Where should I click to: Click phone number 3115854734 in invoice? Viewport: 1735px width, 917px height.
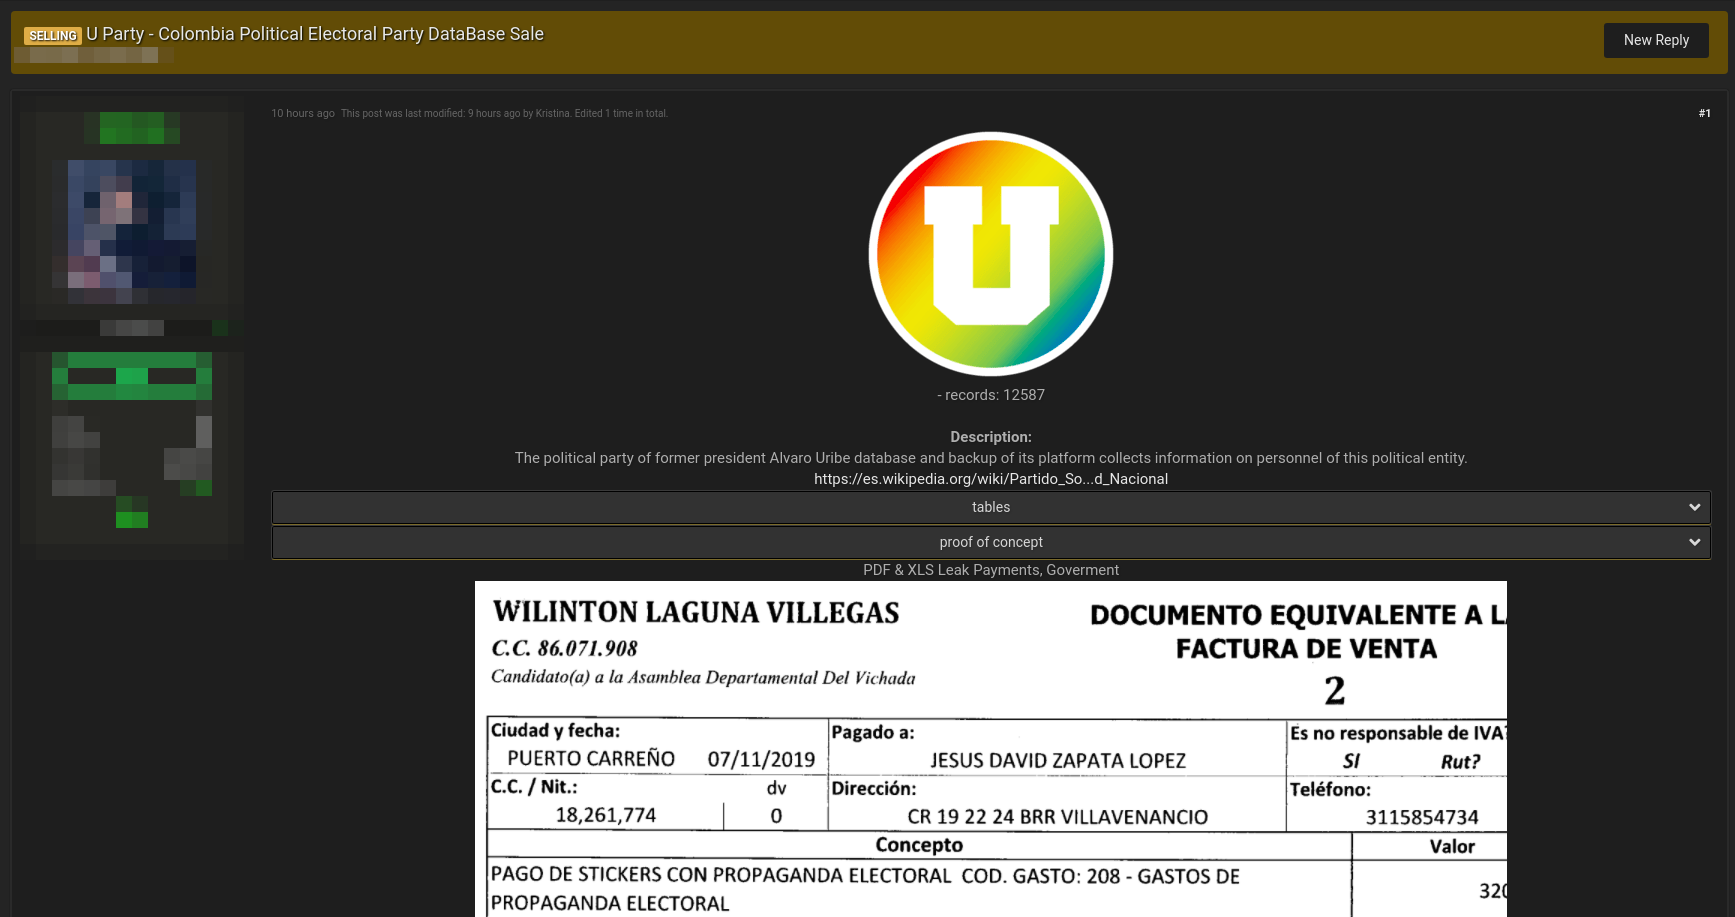1422,817
